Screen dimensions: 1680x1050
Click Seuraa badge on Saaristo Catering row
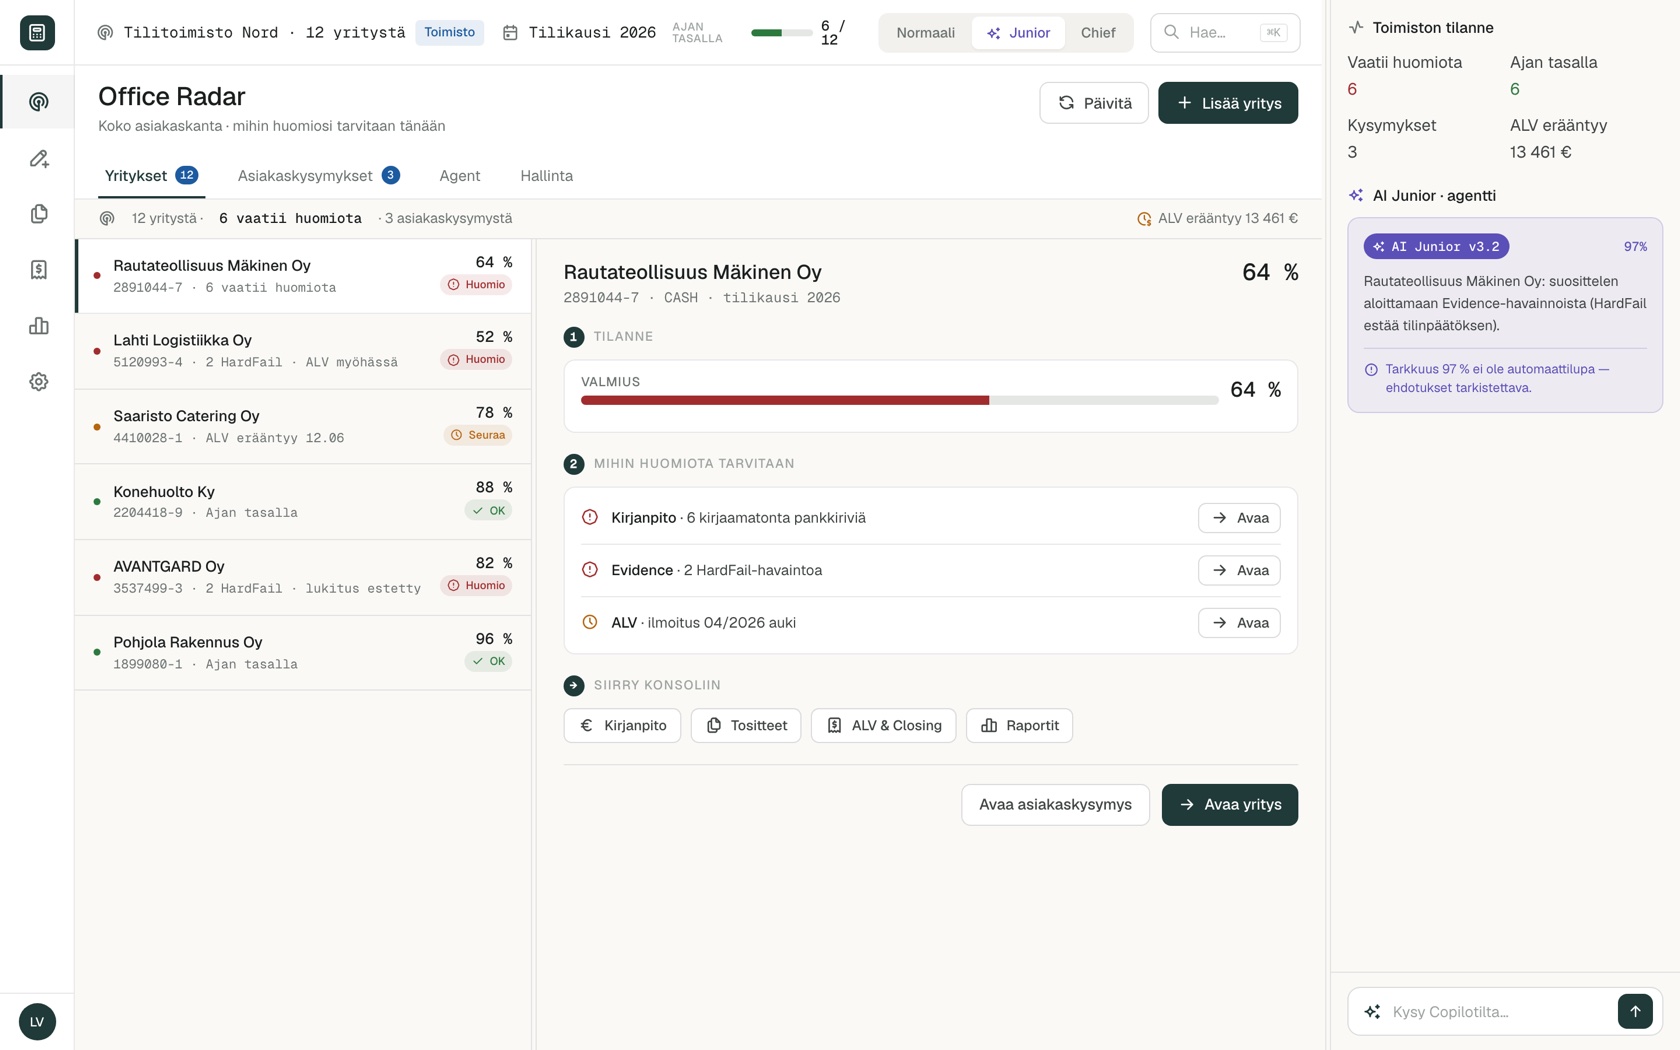(x=478, y=435)
